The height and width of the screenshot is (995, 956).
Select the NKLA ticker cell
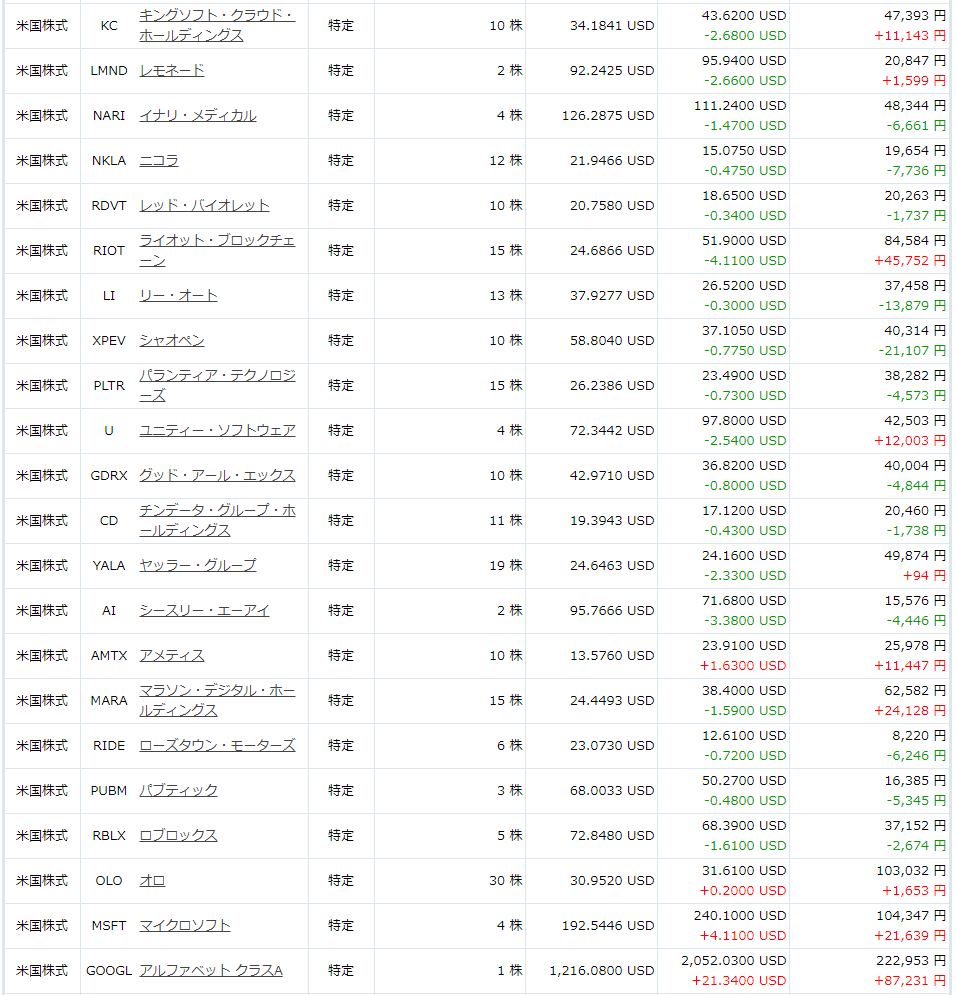pos(109,161)
